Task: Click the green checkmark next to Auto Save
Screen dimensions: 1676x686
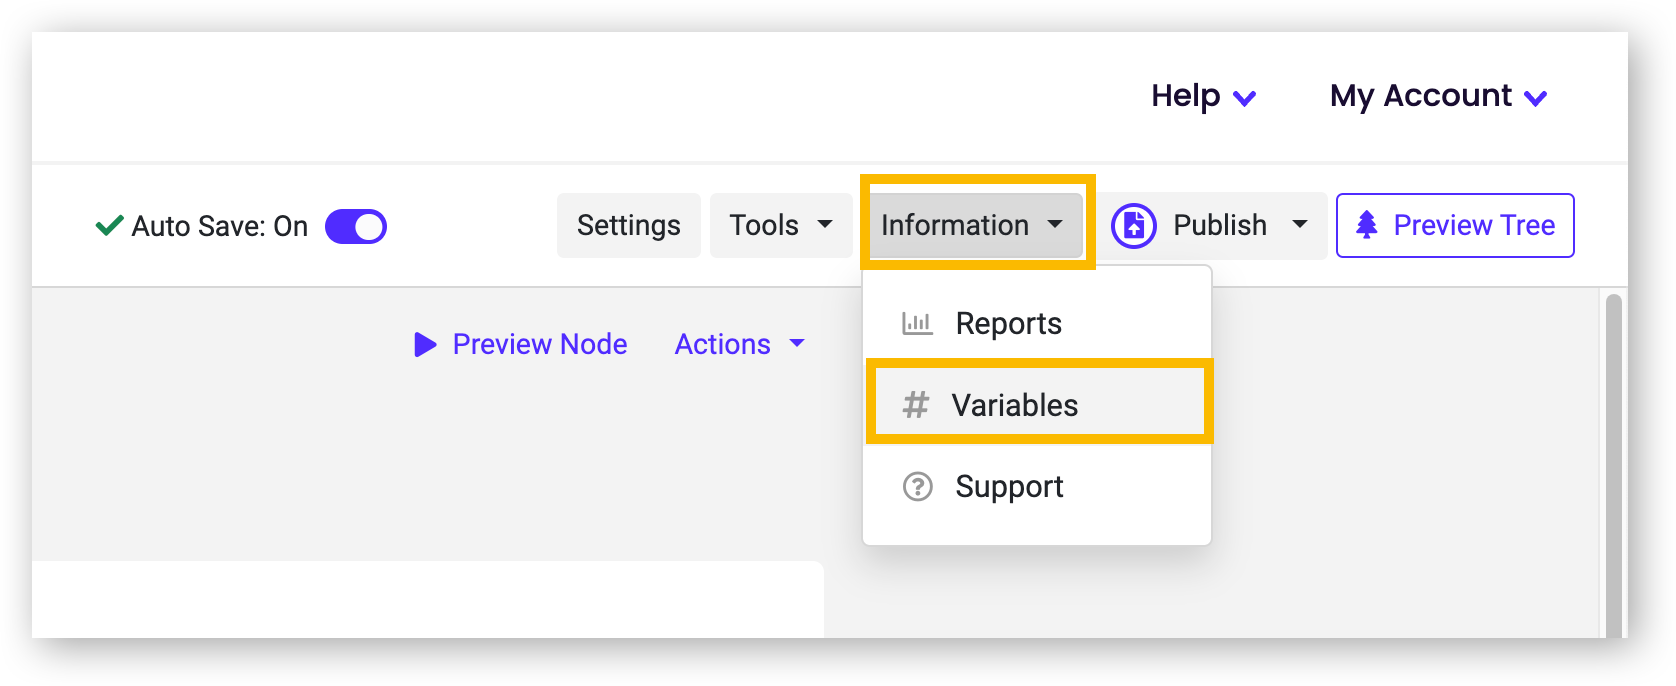Action: (108, 226)
